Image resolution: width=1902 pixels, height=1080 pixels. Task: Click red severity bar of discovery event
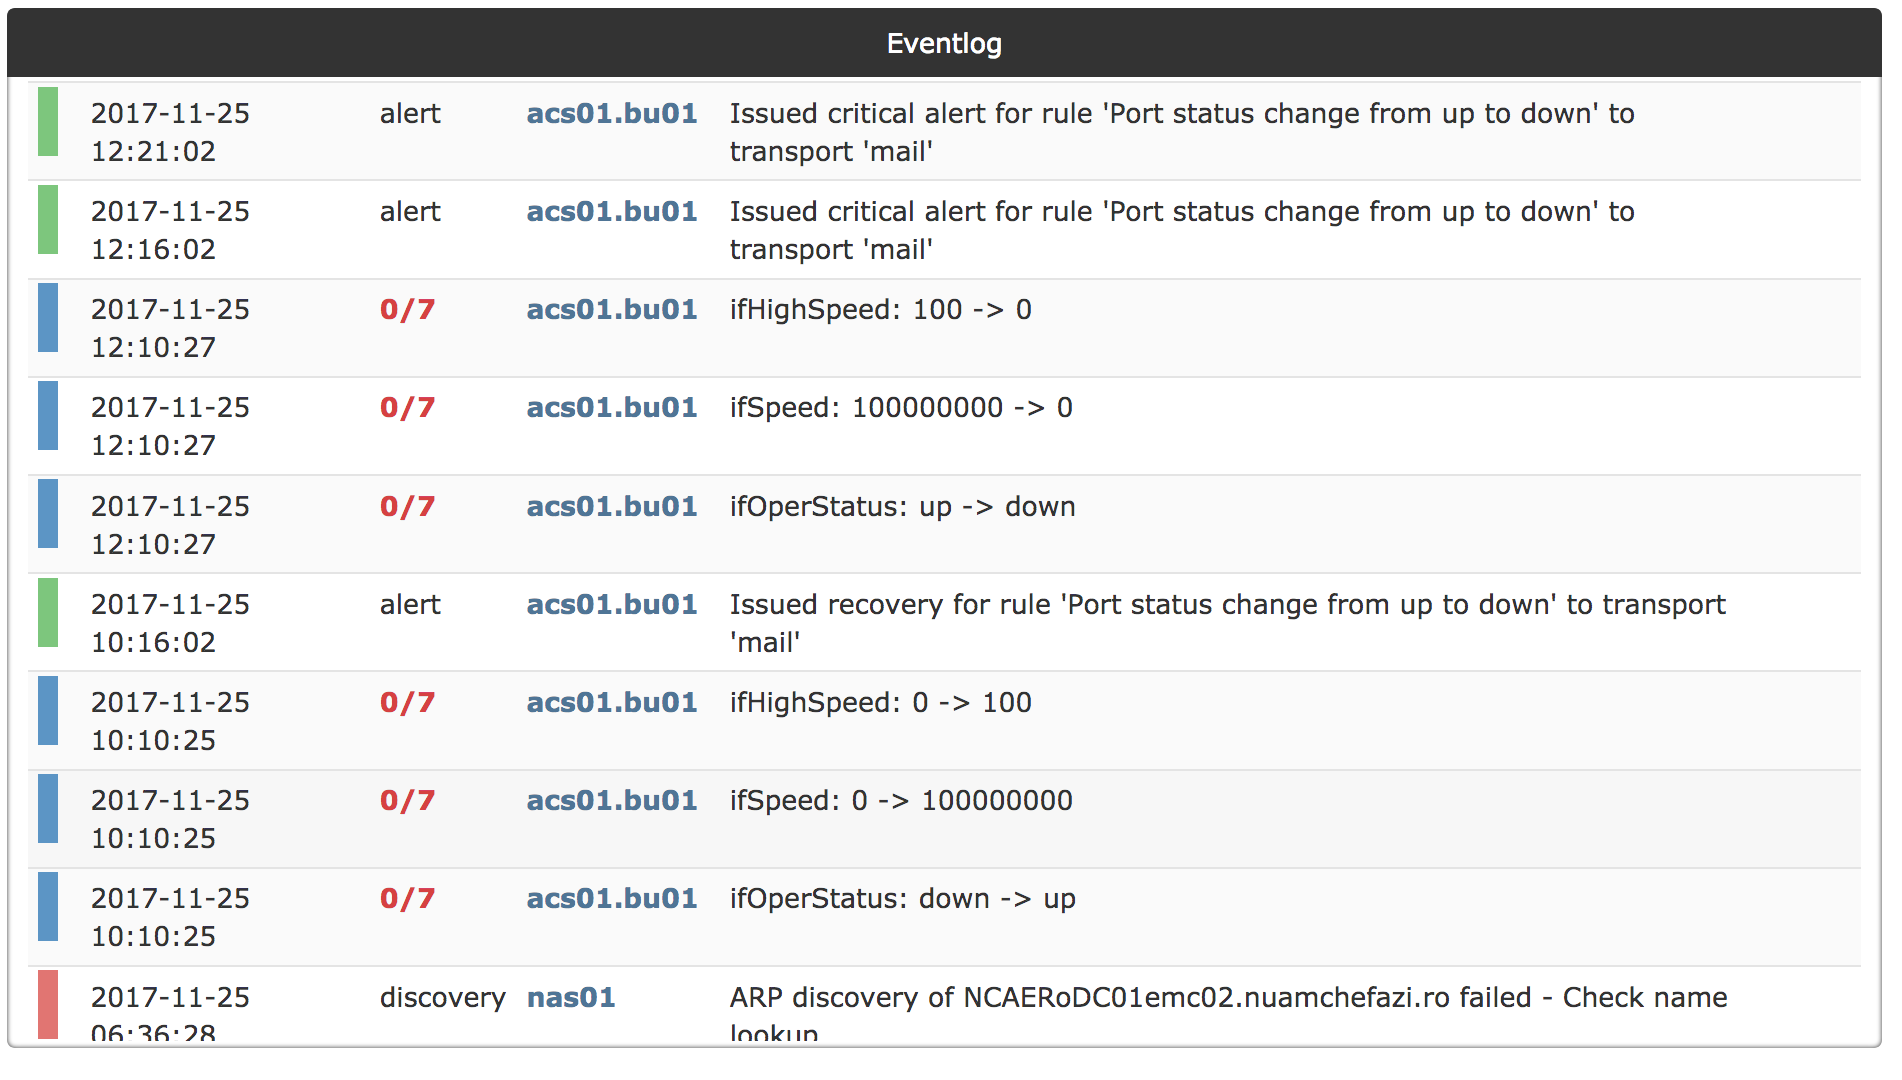48,1004
